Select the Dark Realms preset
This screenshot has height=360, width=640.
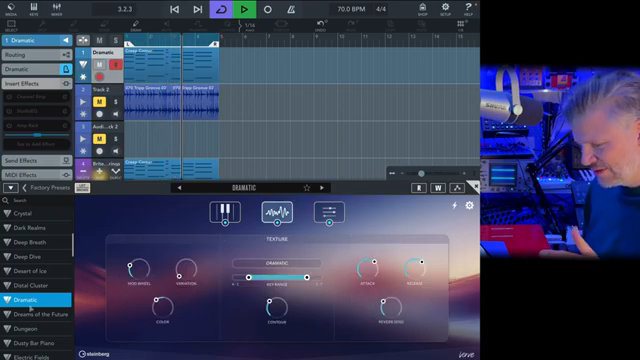click(x=36, y=228)
